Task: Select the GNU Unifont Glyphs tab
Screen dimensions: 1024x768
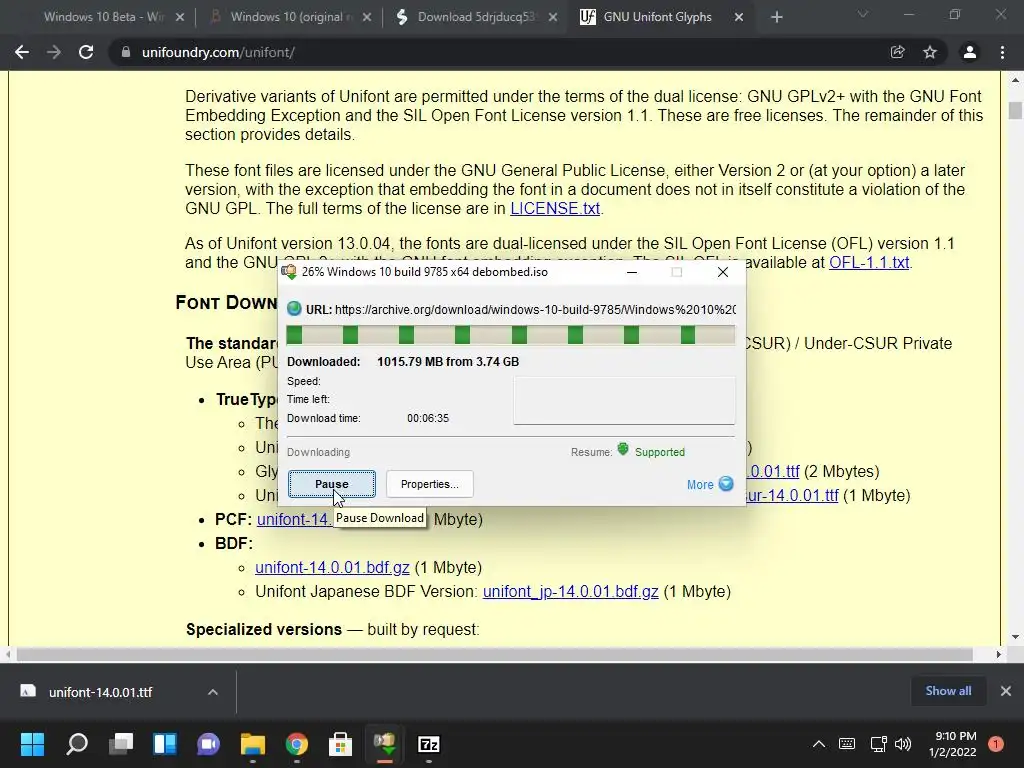Action: click(656, 17)
